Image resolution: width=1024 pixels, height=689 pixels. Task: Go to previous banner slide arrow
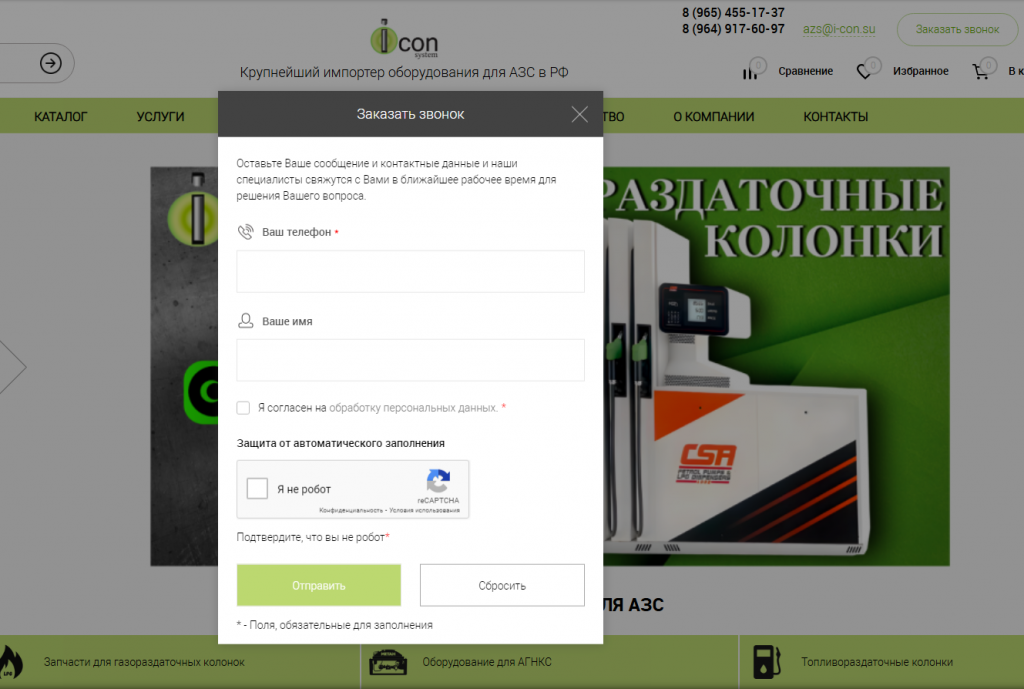click(12, 367)
